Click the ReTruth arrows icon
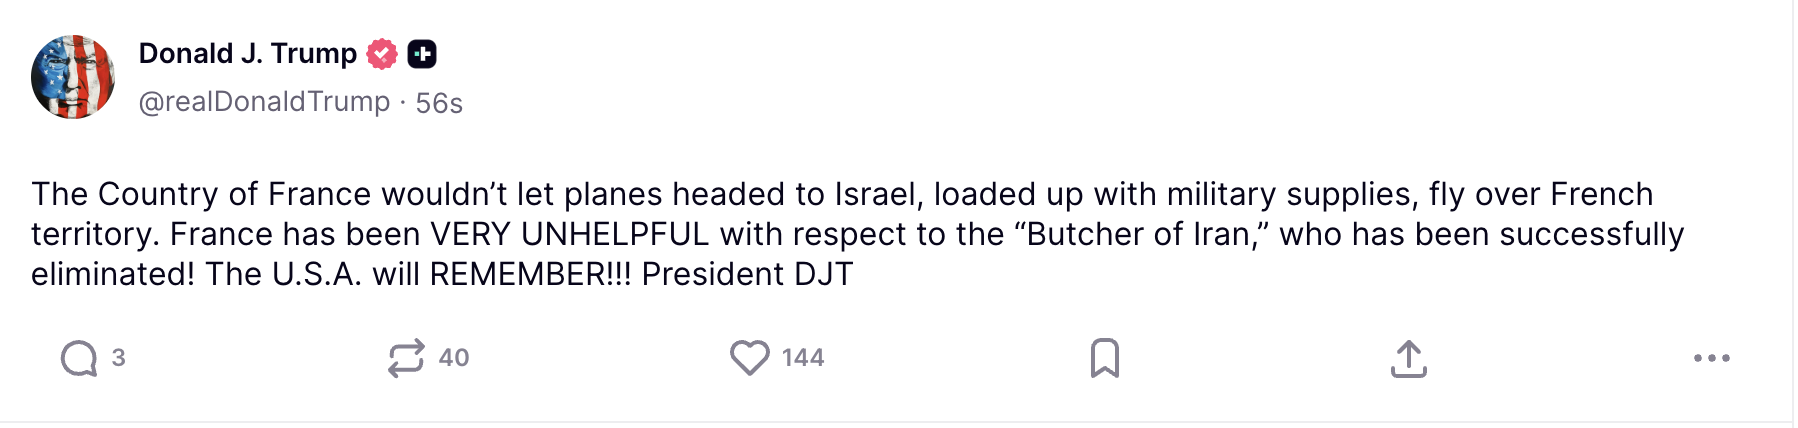The width and height of the screenshot is (1798, 428). click(x=406, y=358)
